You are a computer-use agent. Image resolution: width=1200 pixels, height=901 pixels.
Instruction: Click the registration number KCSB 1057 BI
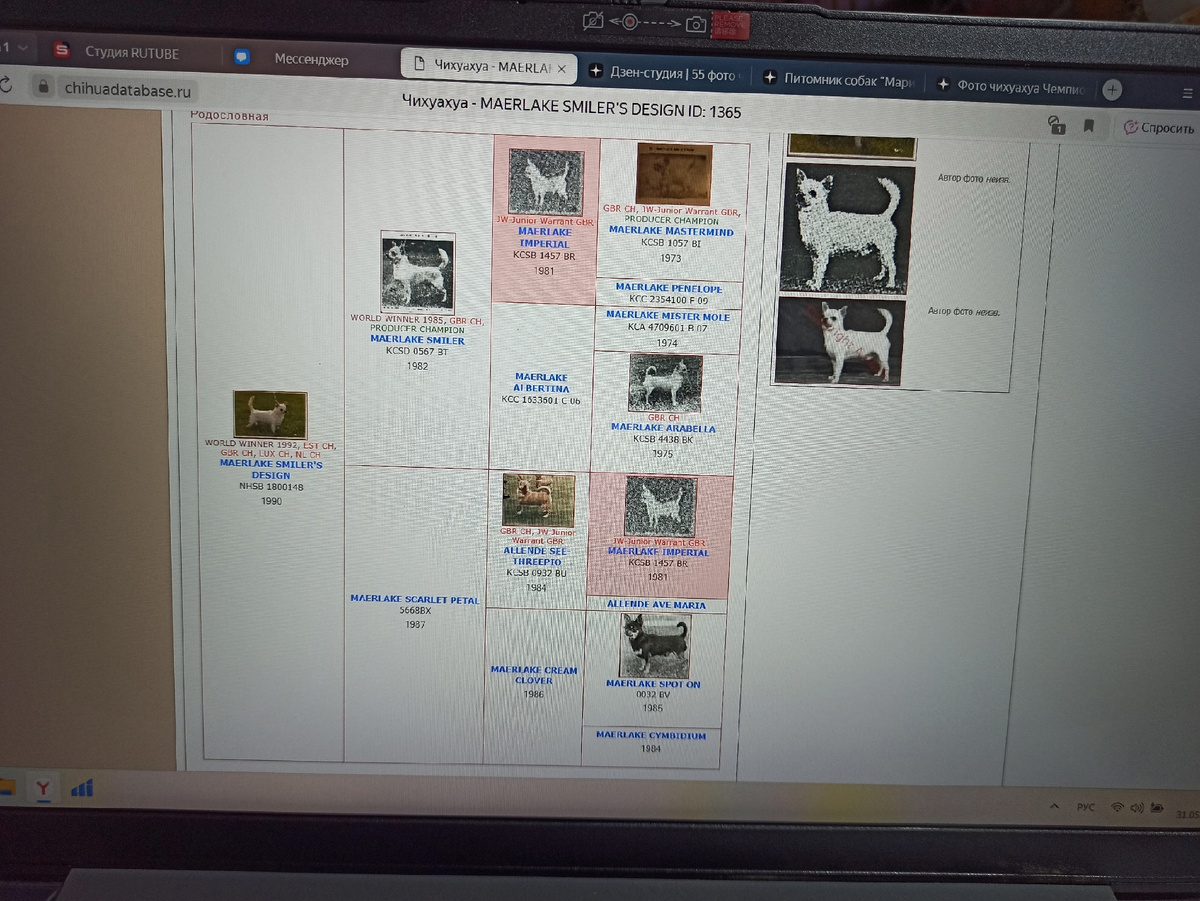point(671,243)
